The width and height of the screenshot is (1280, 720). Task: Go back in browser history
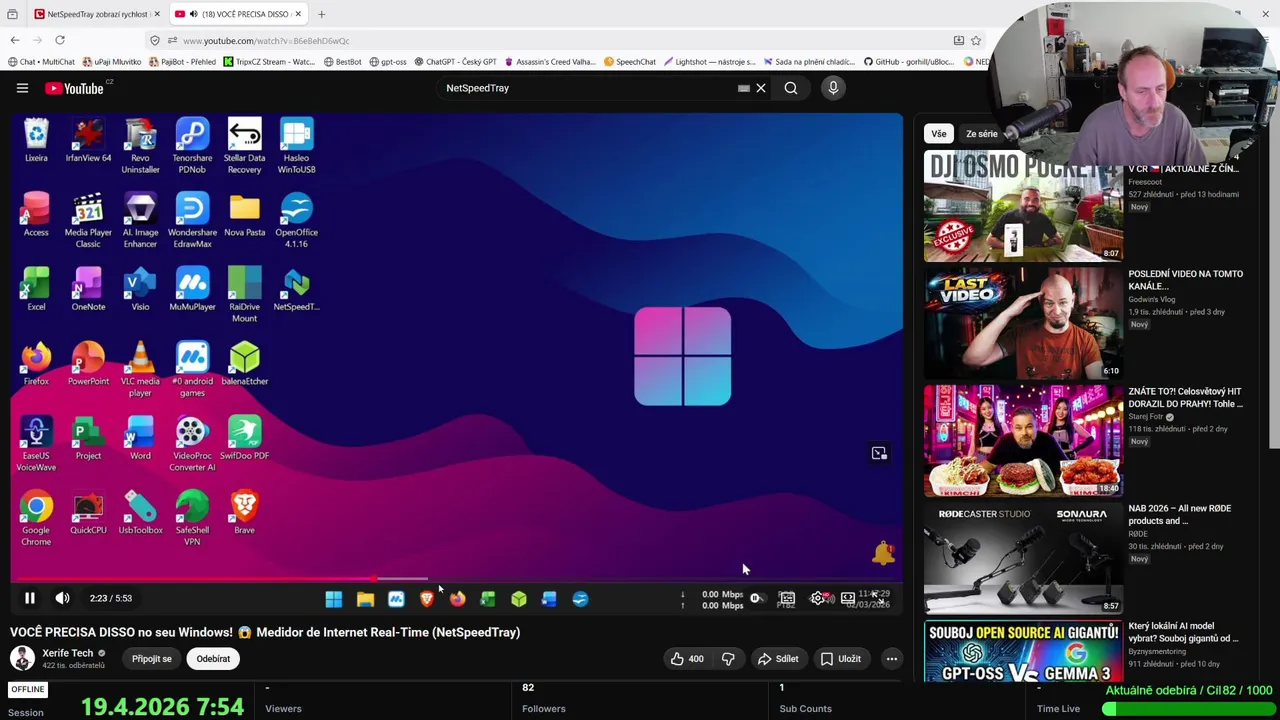pyautogui.click(x=15, y=40)
